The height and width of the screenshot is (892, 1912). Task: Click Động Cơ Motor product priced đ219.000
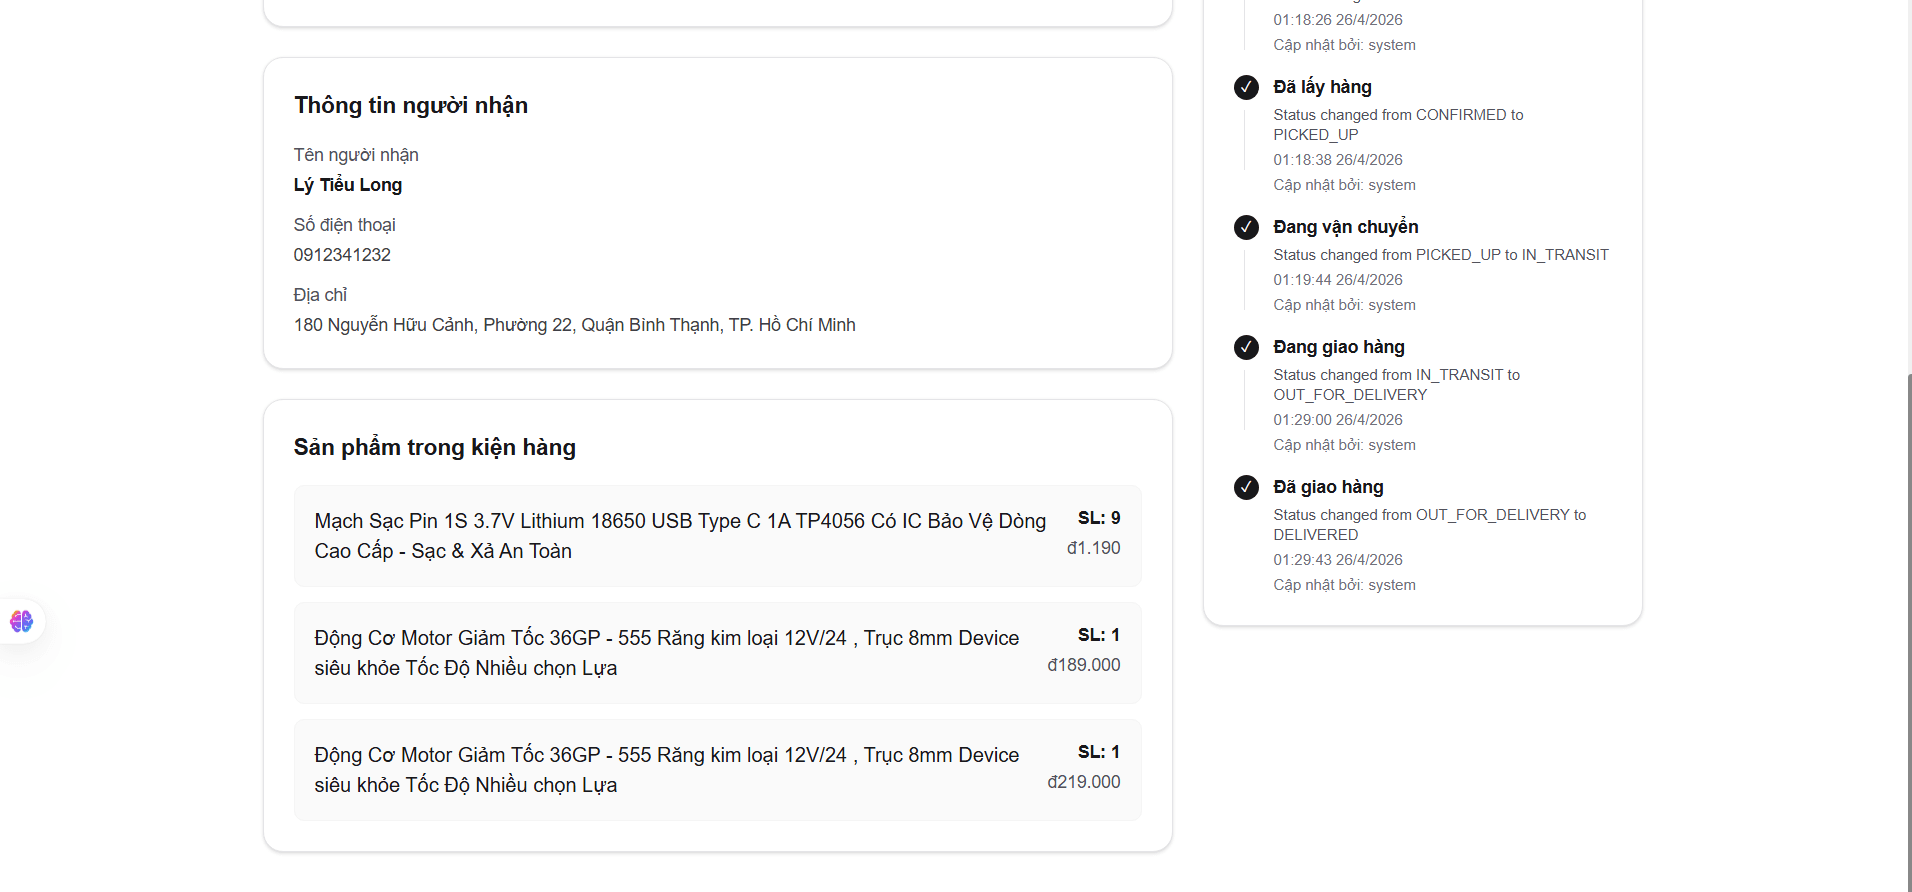(667, 770)
